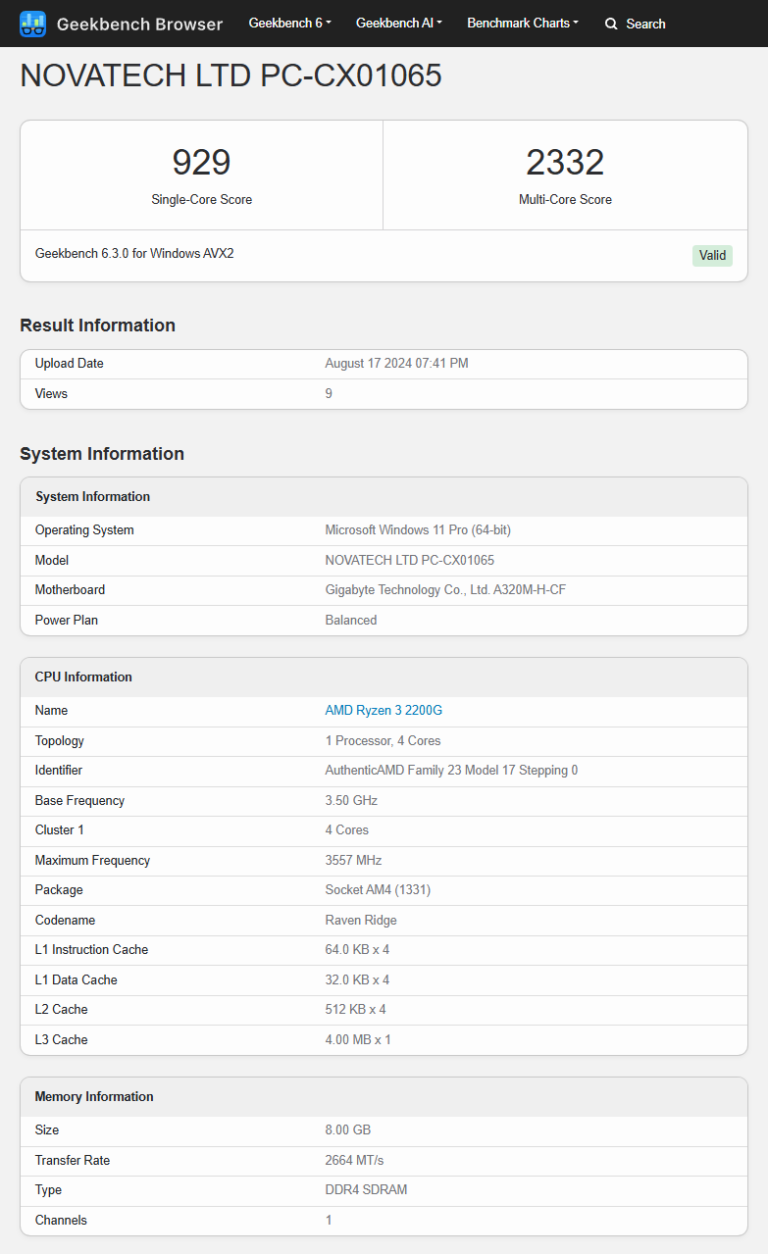
Task: Click the 929 single-core score
Action: point(201,162)
